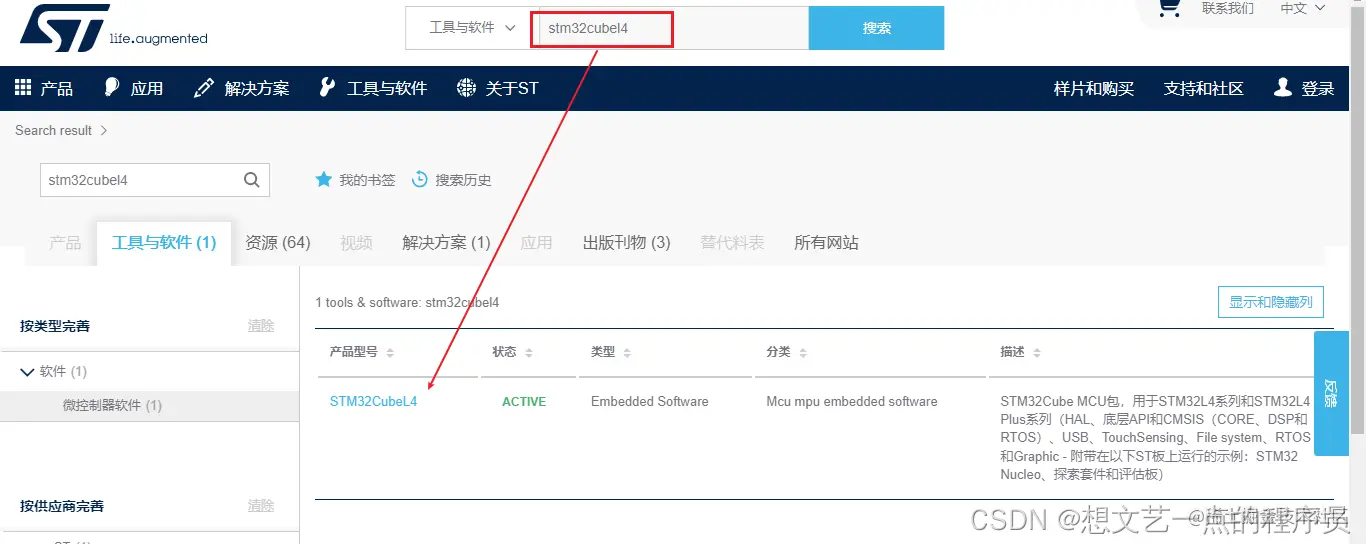Switch to the 工具与软件 (1) results tab
The width and height of the screenshot is (1366, 544).
click(164, 243)
